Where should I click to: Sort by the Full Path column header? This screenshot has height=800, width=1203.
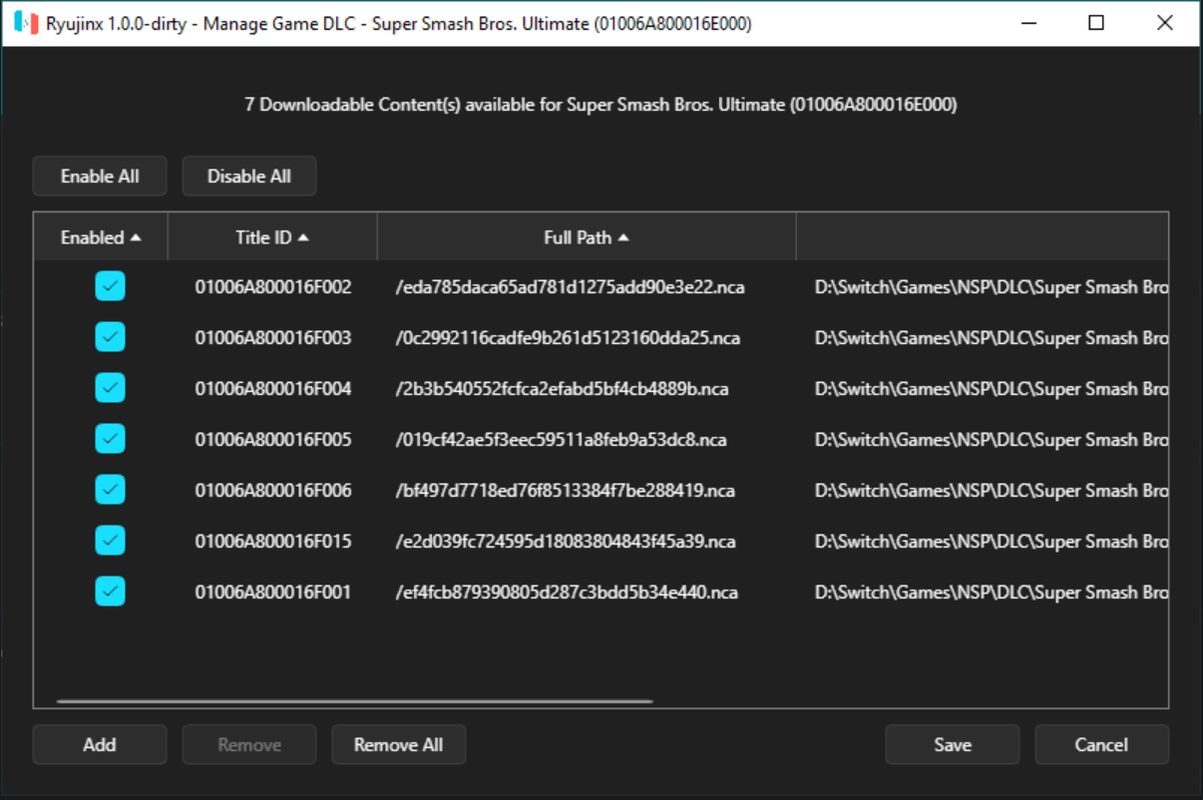tap(586, 237)
